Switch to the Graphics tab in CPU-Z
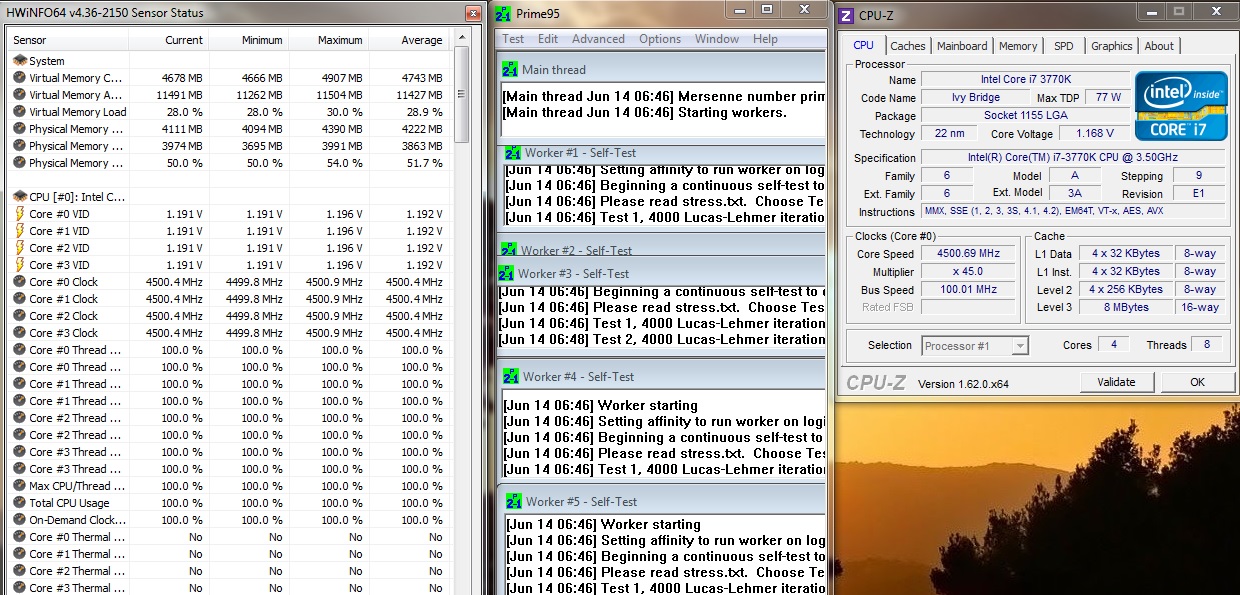Image resolution: width=1240 pixels, height=595 pixels. click(1112, 46)
